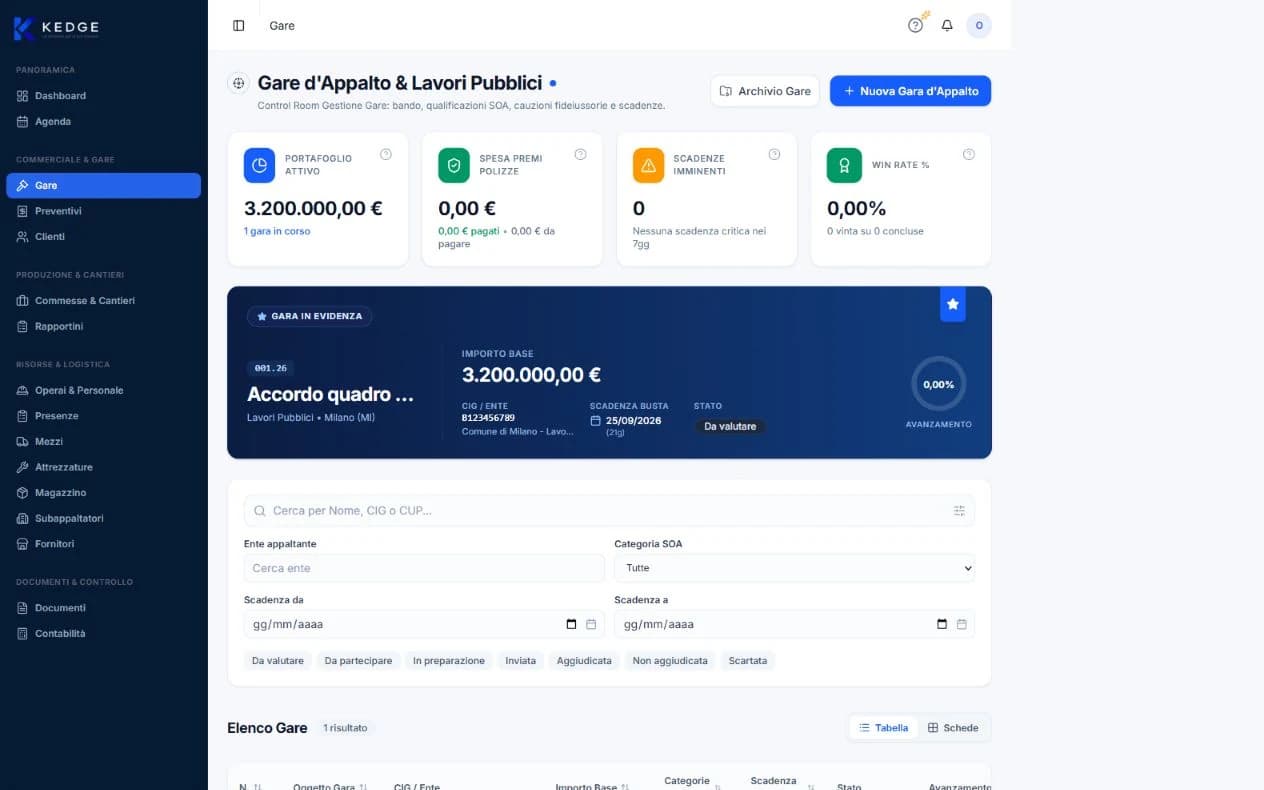Image resolution: width=1264 pixels, height=790 pixels.
Task: Open Magazzino in the sidebar
Action: (x=103, y=493)
